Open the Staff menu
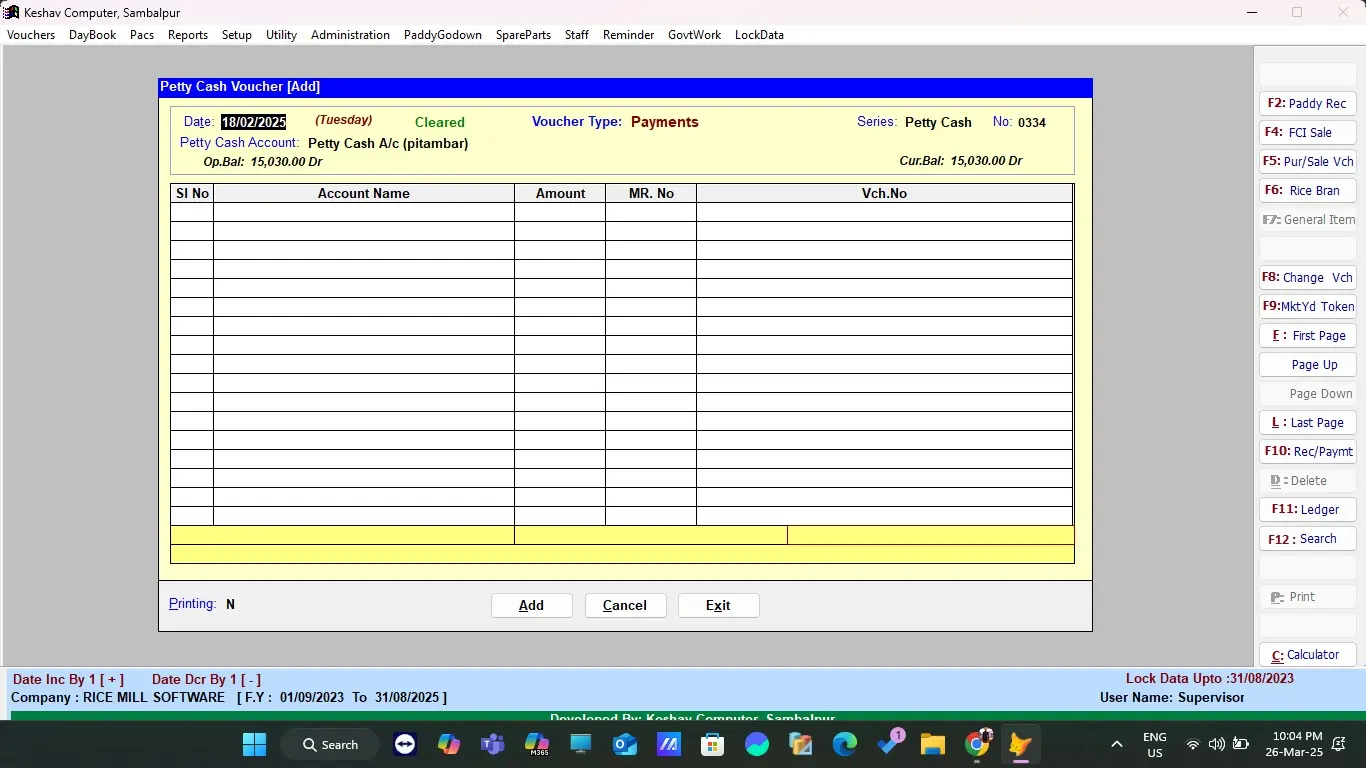 [577, 35]
